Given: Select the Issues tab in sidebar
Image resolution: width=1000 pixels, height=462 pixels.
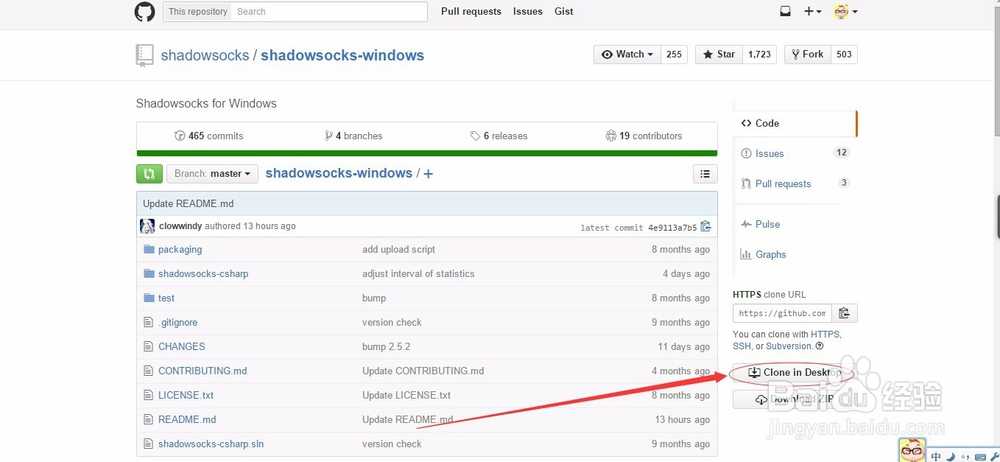Looking at the screenshot, I should (x=795, y=153).
